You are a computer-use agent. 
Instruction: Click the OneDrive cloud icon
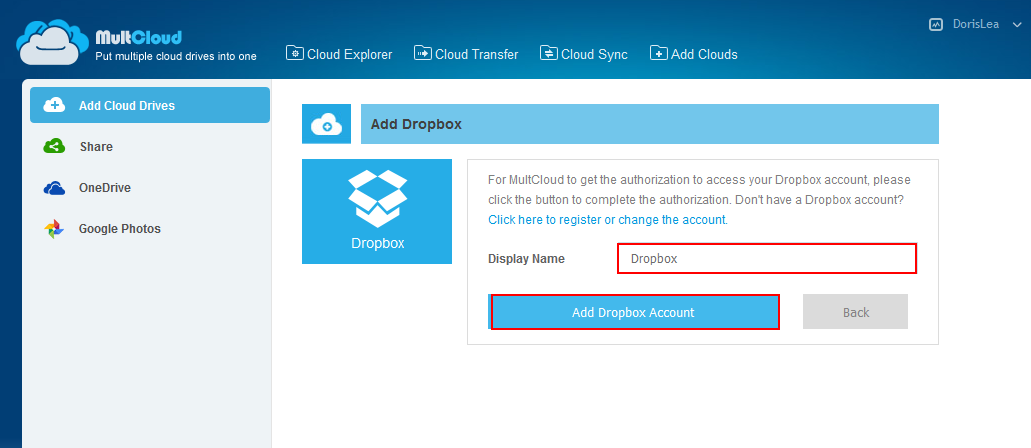(54, 188)
